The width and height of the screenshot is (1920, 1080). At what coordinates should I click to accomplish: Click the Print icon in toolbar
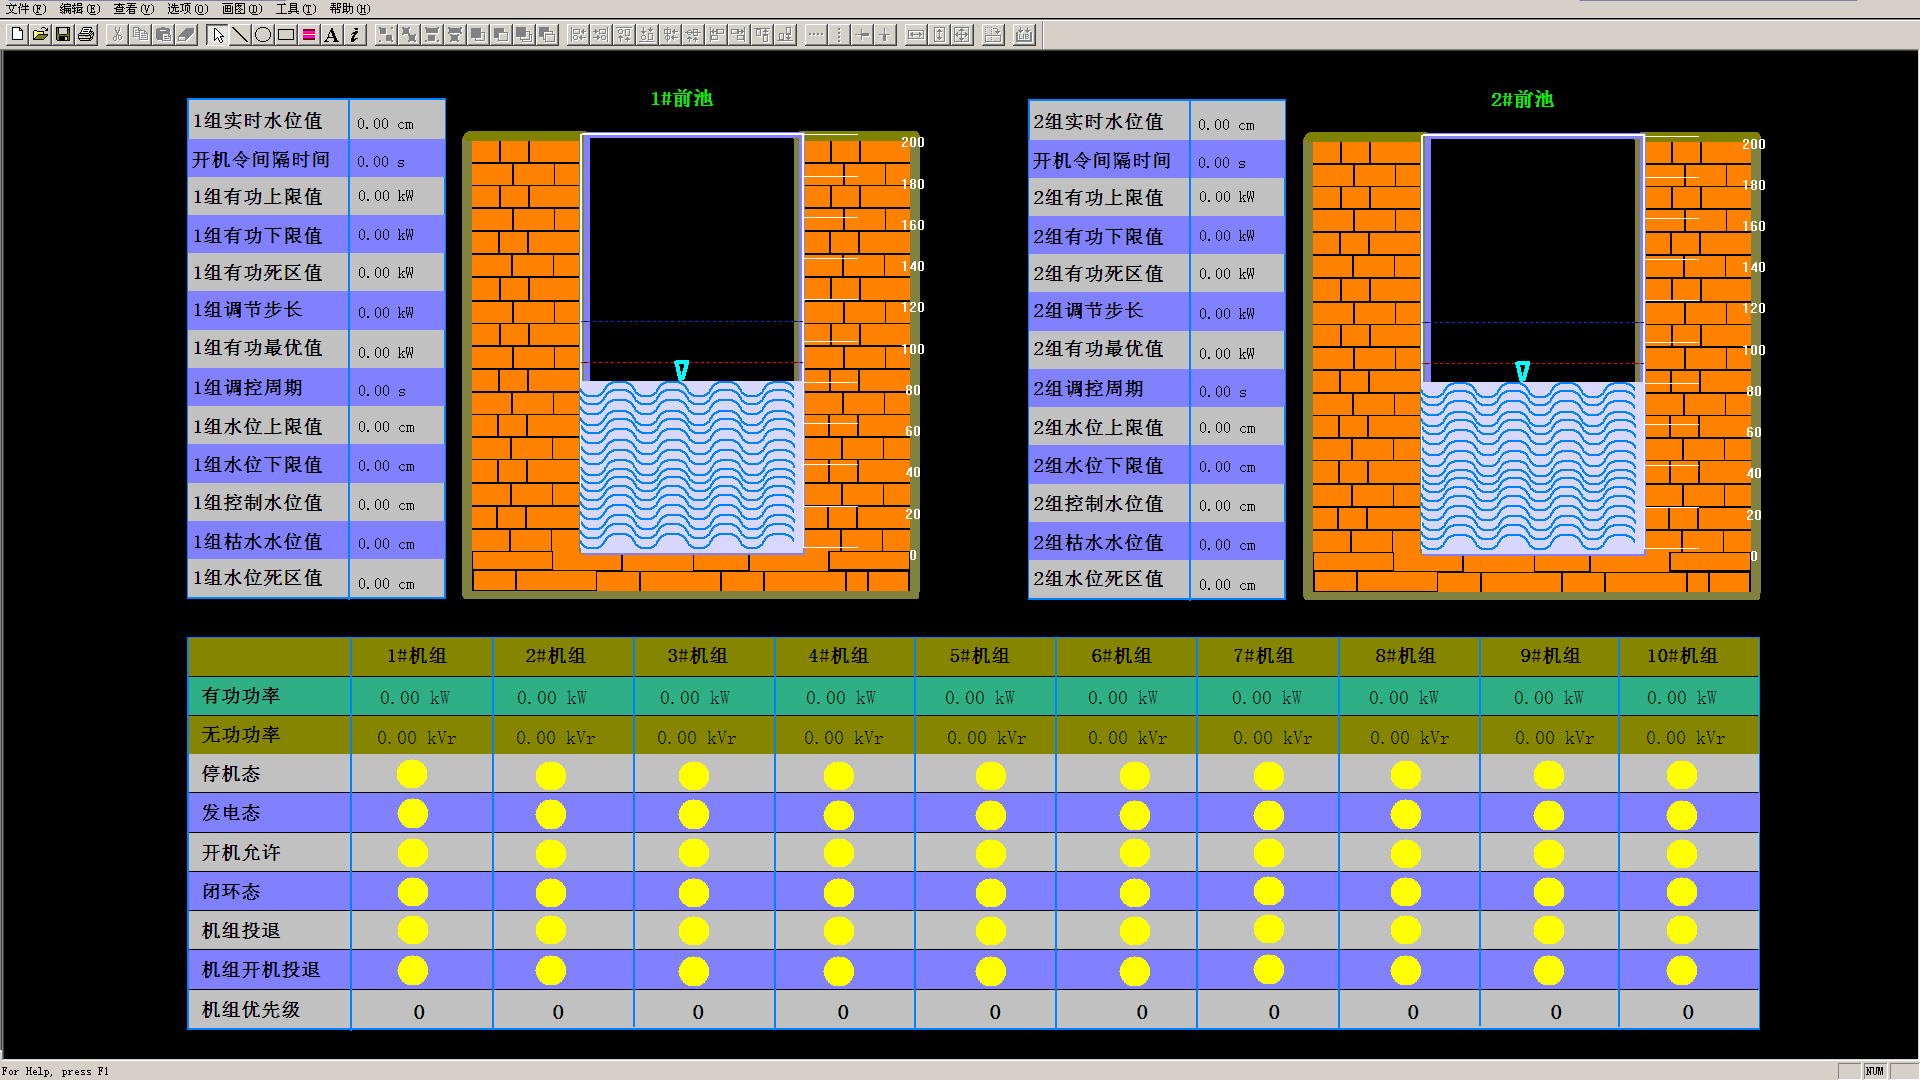click(x=86, y=35)
